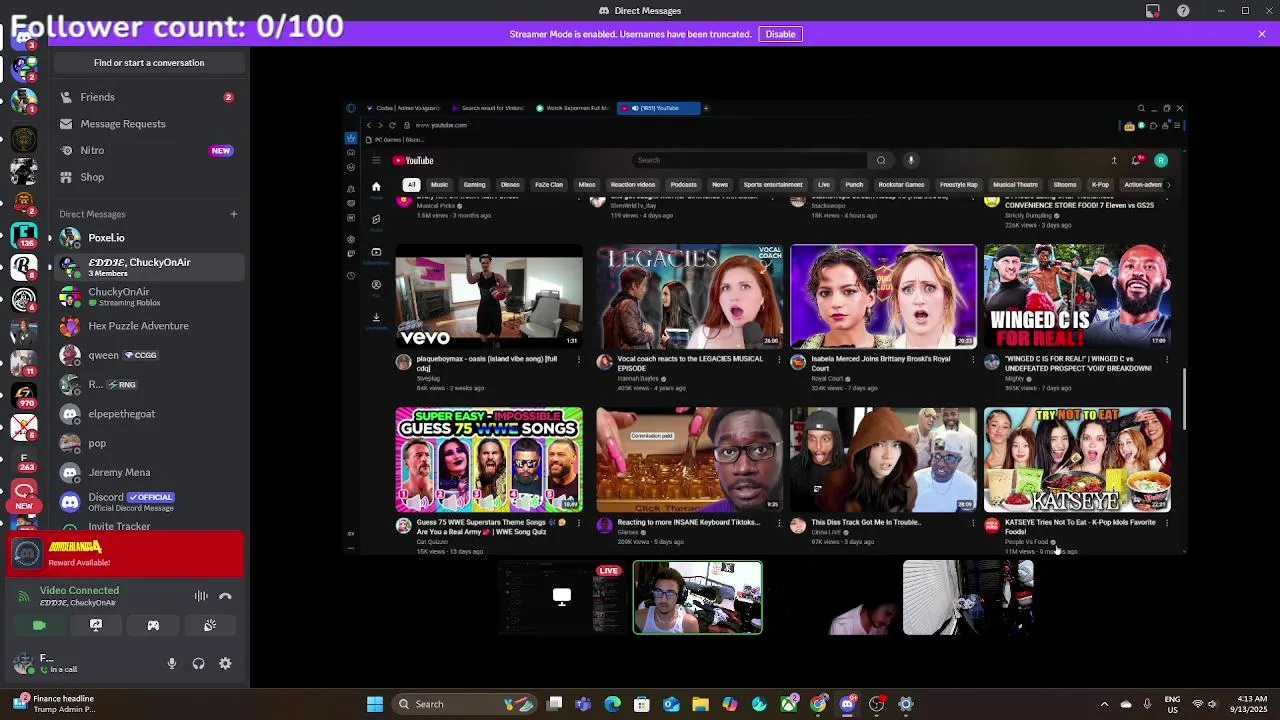Select the Music filter chip

(x=439, y=185)
